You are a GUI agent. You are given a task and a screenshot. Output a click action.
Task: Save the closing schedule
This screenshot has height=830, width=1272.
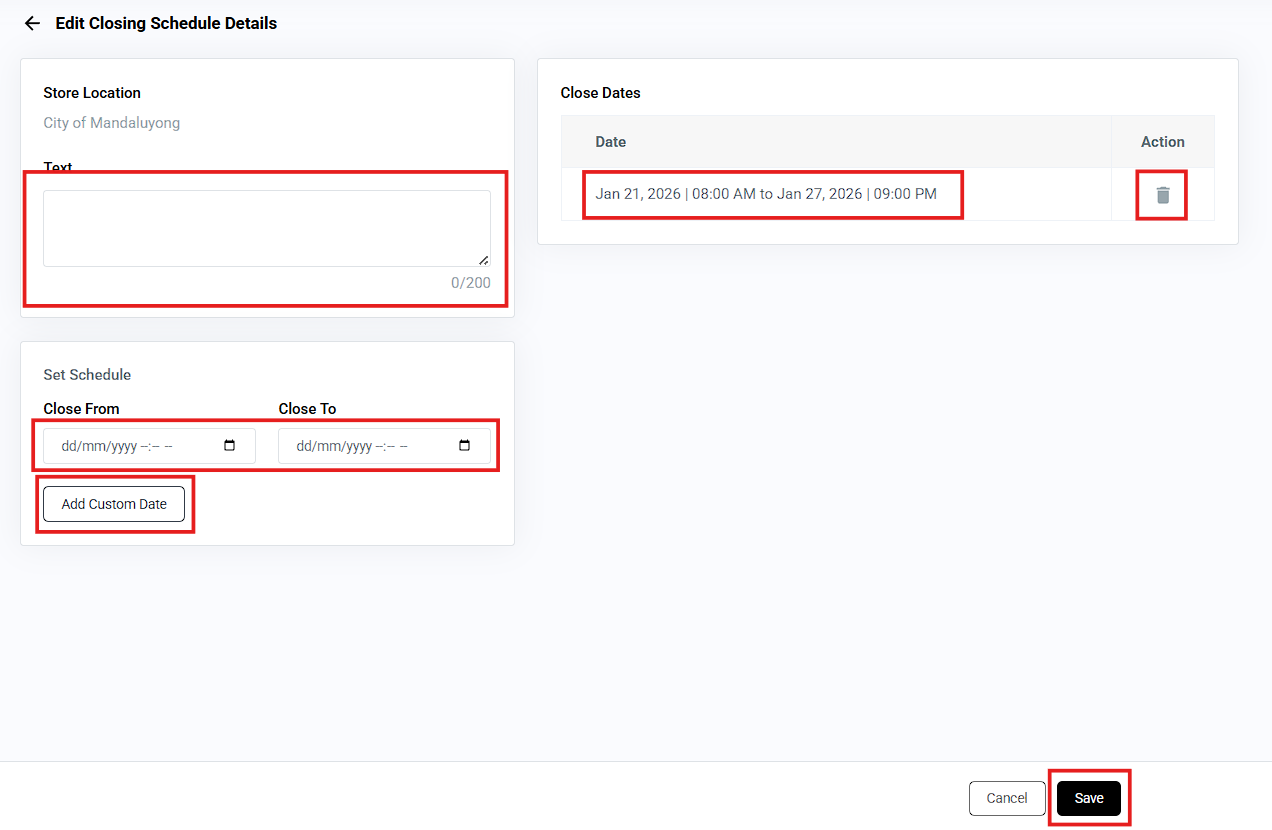click(1089, 798)
